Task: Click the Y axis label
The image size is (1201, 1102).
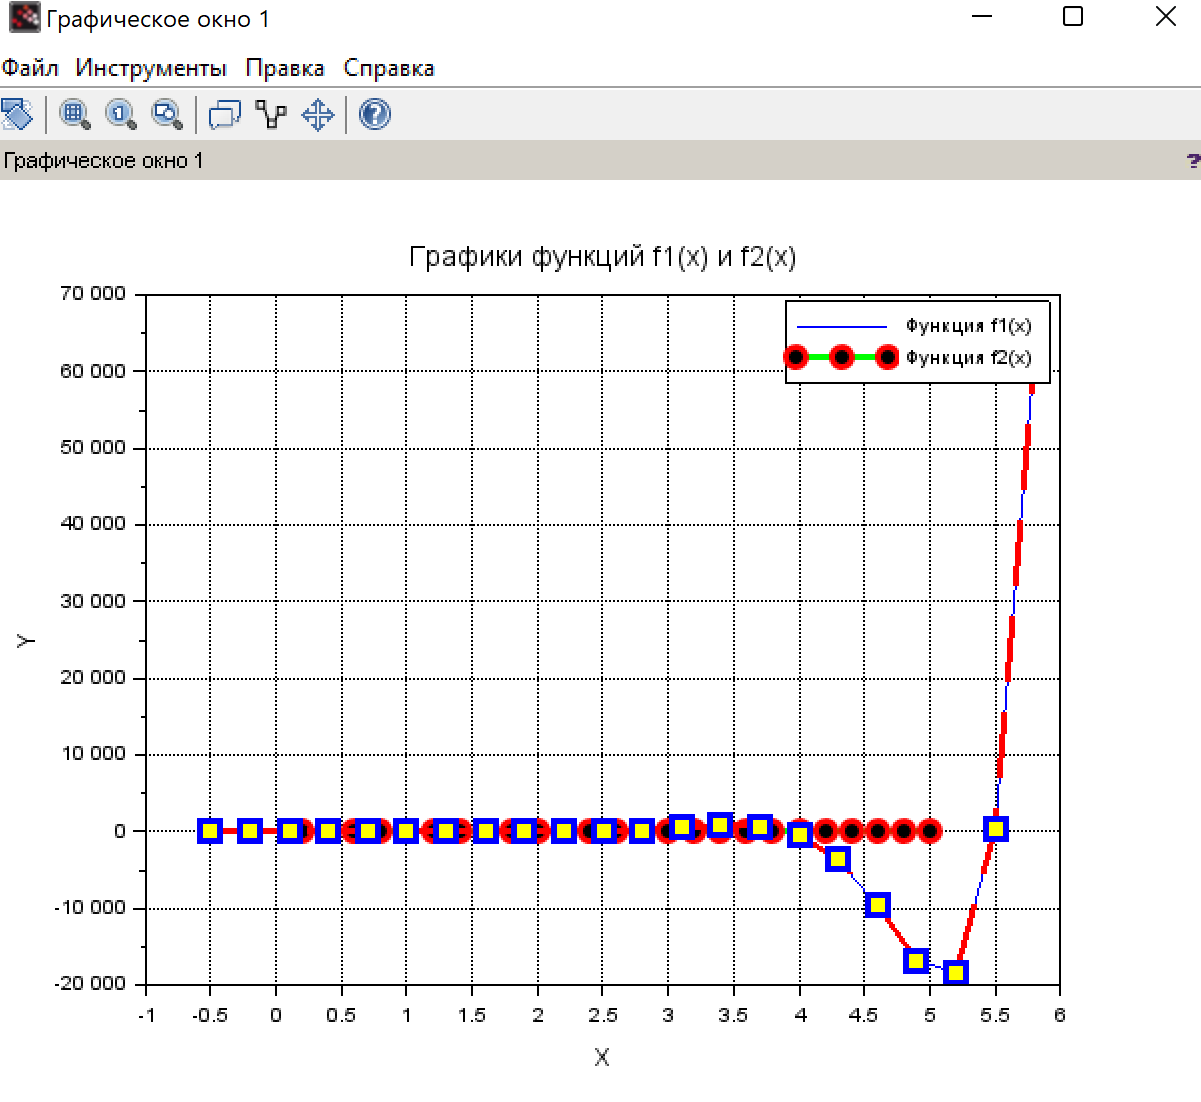Action: point(26,640)
